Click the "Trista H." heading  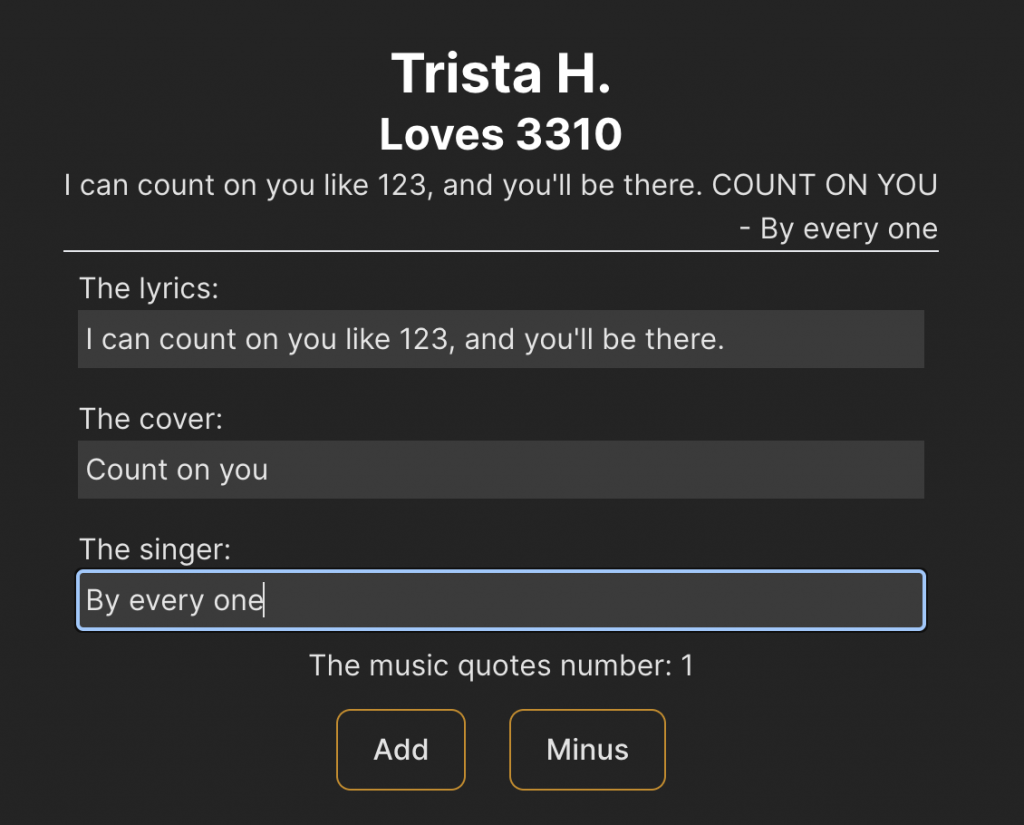501,73
